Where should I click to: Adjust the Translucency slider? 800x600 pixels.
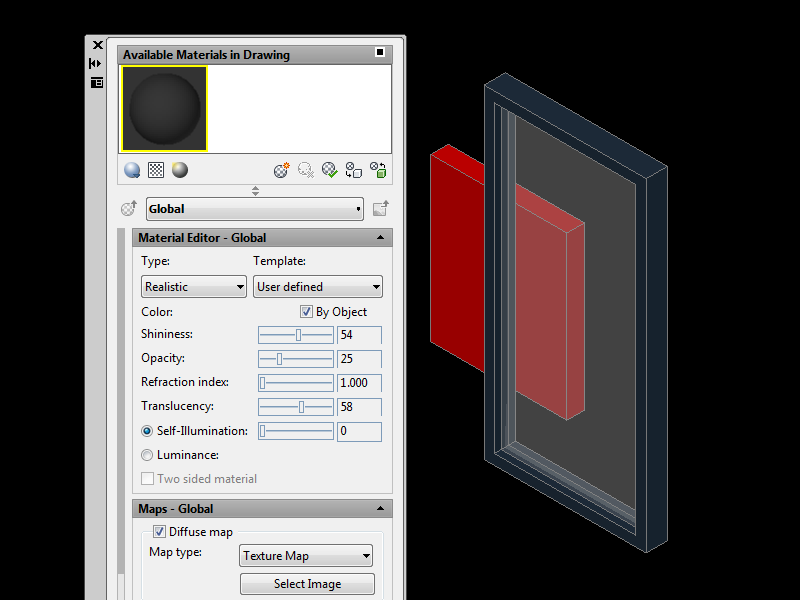[x=296, y=407]
